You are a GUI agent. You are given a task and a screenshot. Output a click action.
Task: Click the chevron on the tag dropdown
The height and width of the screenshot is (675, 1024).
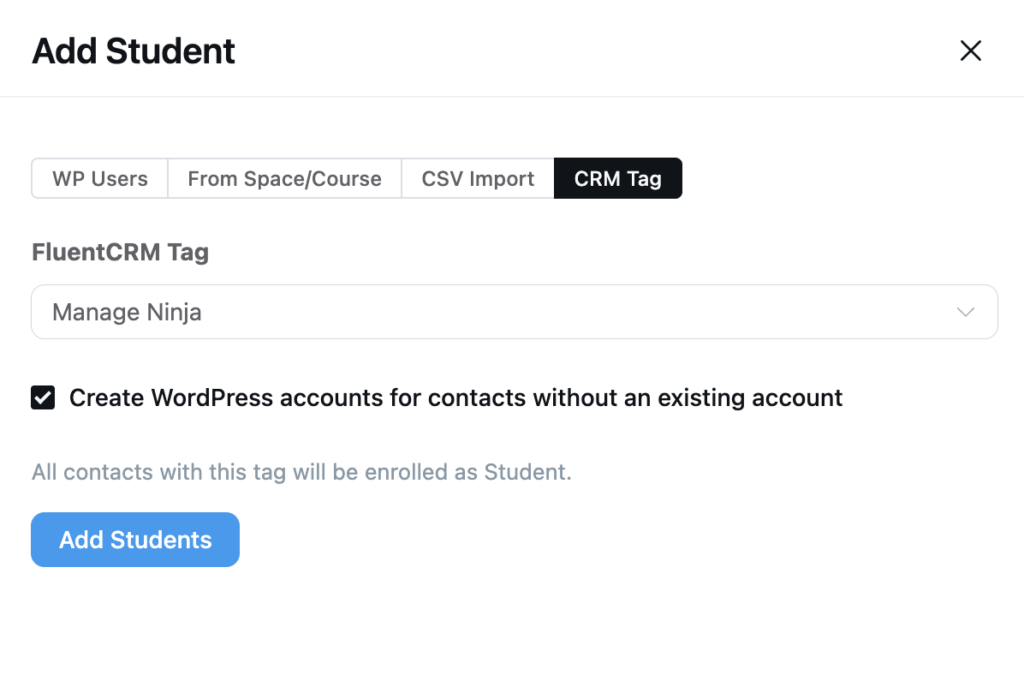965,312
